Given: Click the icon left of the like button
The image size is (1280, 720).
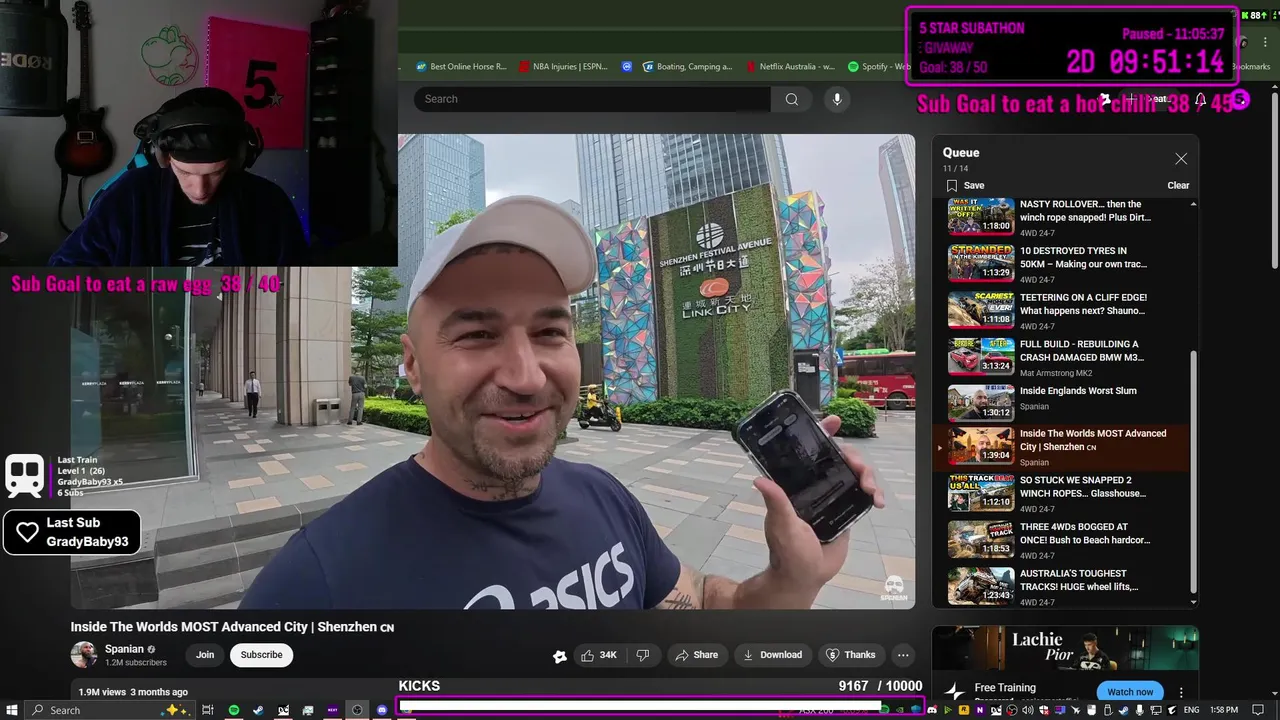Looking at the screenshot, I should click(x=560, y=656).
